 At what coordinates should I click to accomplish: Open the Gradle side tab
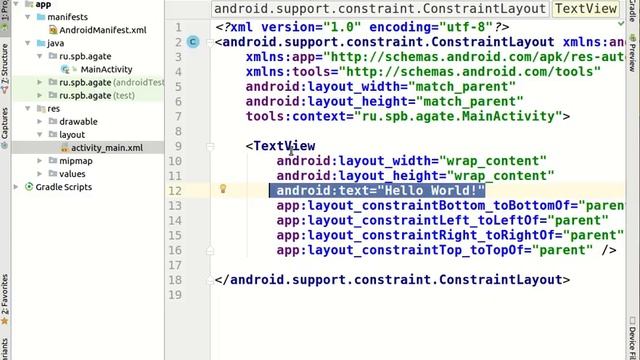tap(632, 12)
